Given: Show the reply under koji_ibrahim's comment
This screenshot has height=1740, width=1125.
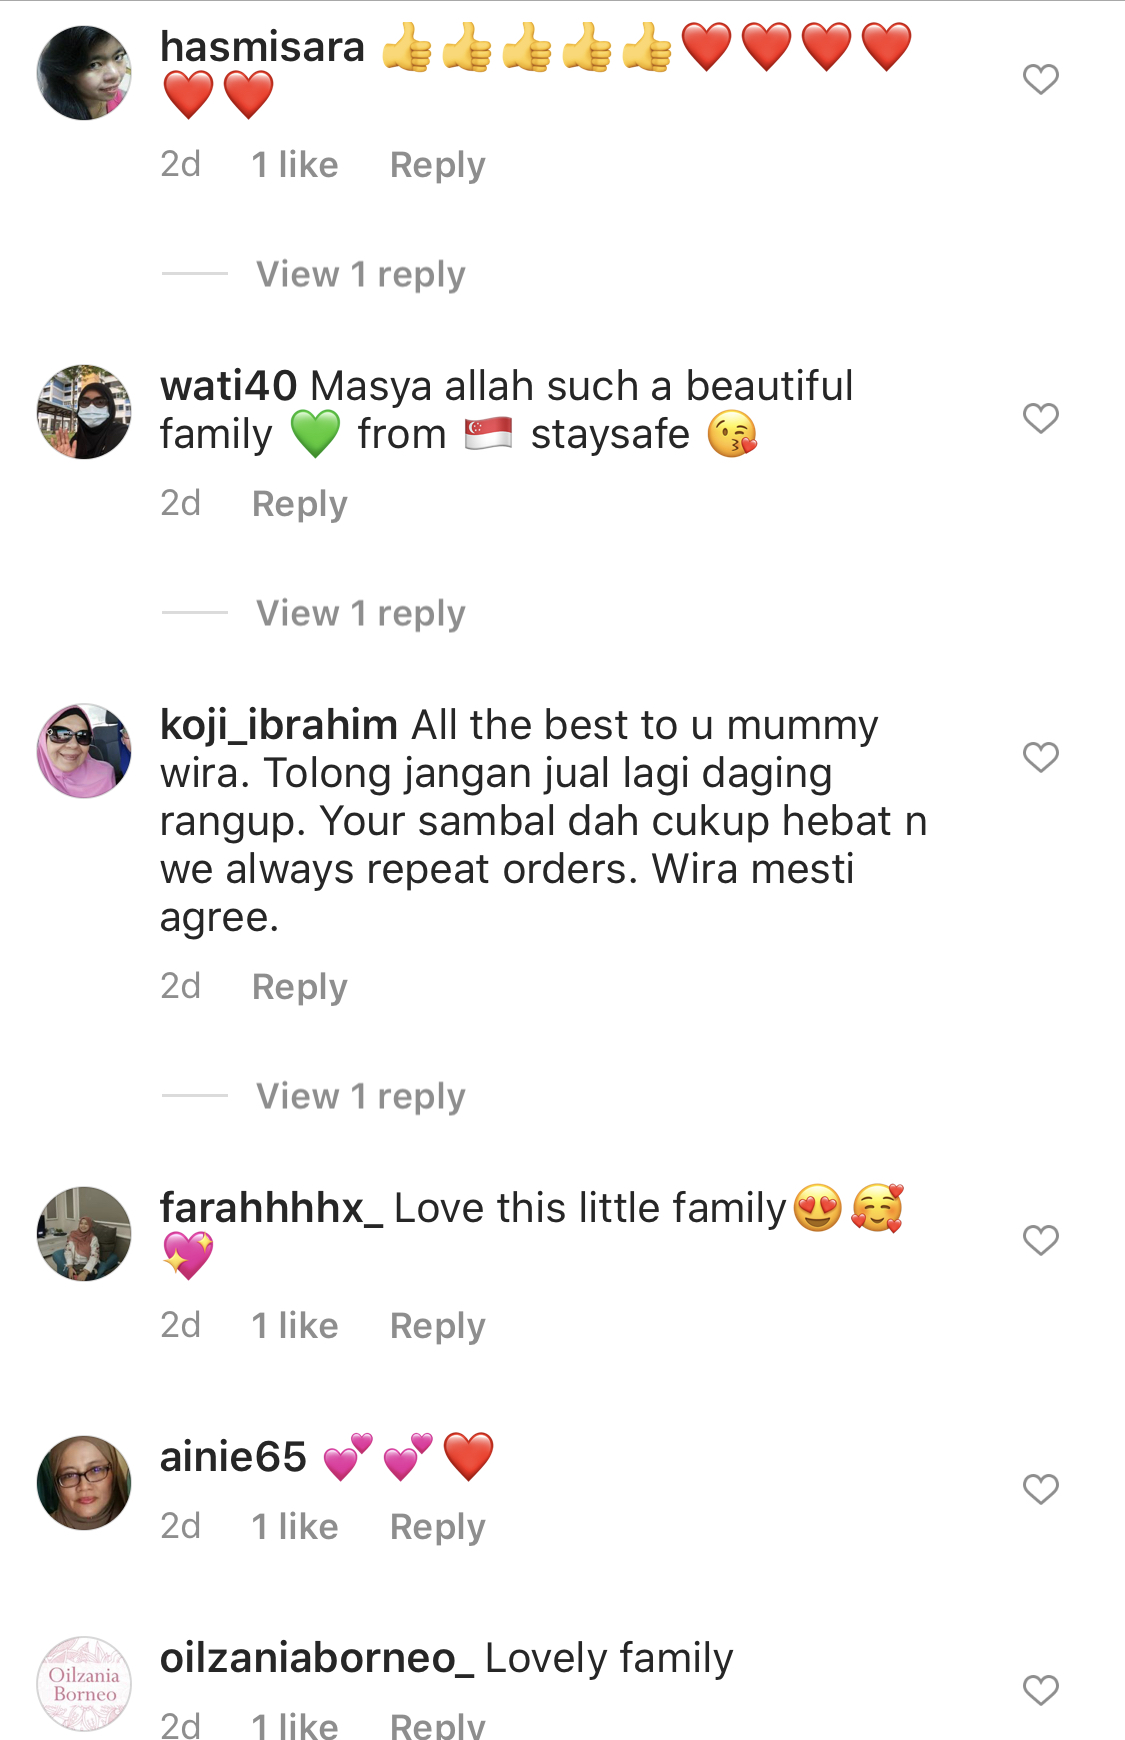Looking at the screenshot, I should coord(361,1096).
